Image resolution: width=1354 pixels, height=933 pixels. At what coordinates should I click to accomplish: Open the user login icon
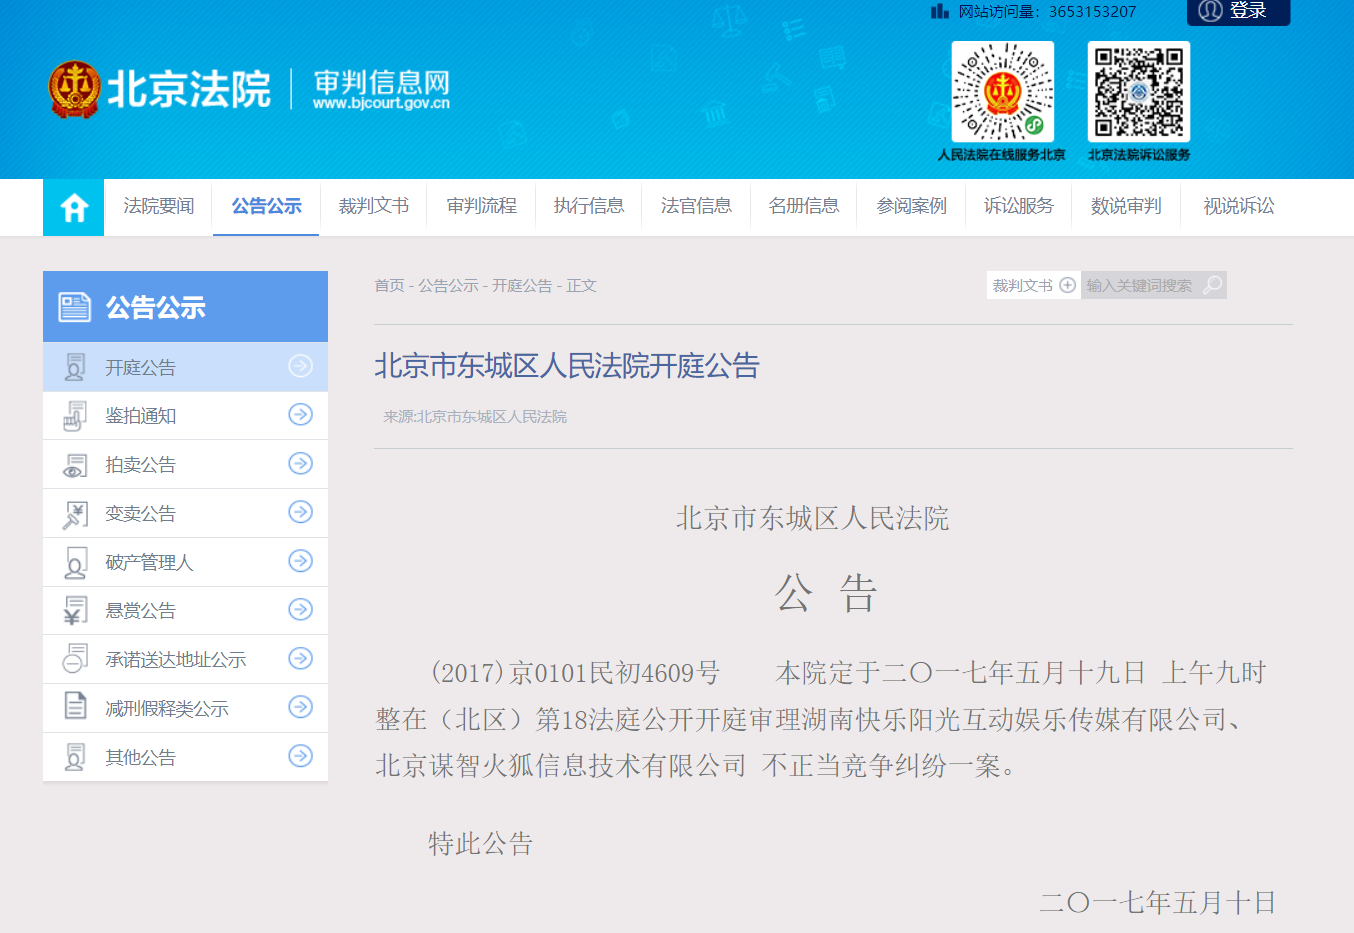1211,10
